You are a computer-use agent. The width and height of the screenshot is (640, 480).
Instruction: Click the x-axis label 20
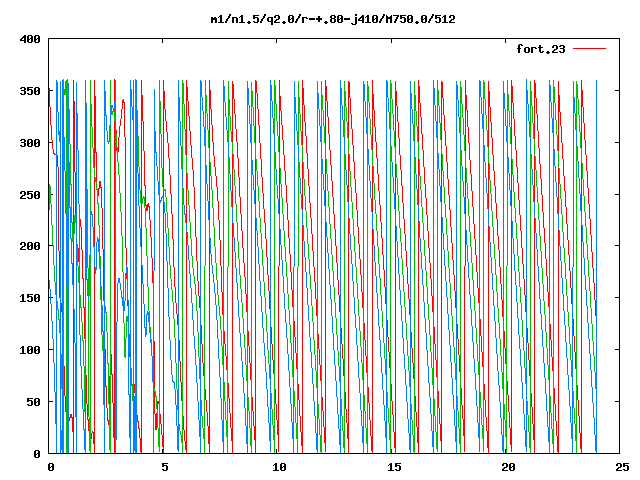(508, 467)
